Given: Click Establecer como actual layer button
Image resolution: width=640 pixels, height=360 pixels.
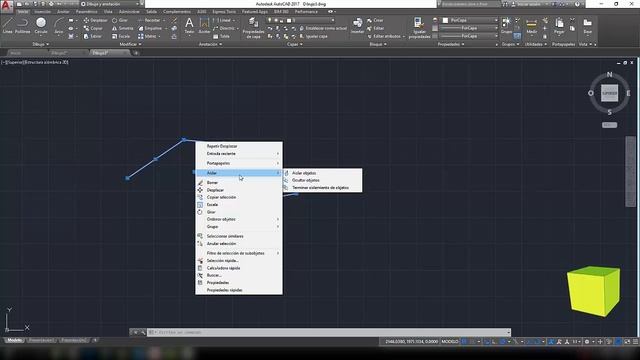Looking at the screenshot, I should [x=323, y=28].
